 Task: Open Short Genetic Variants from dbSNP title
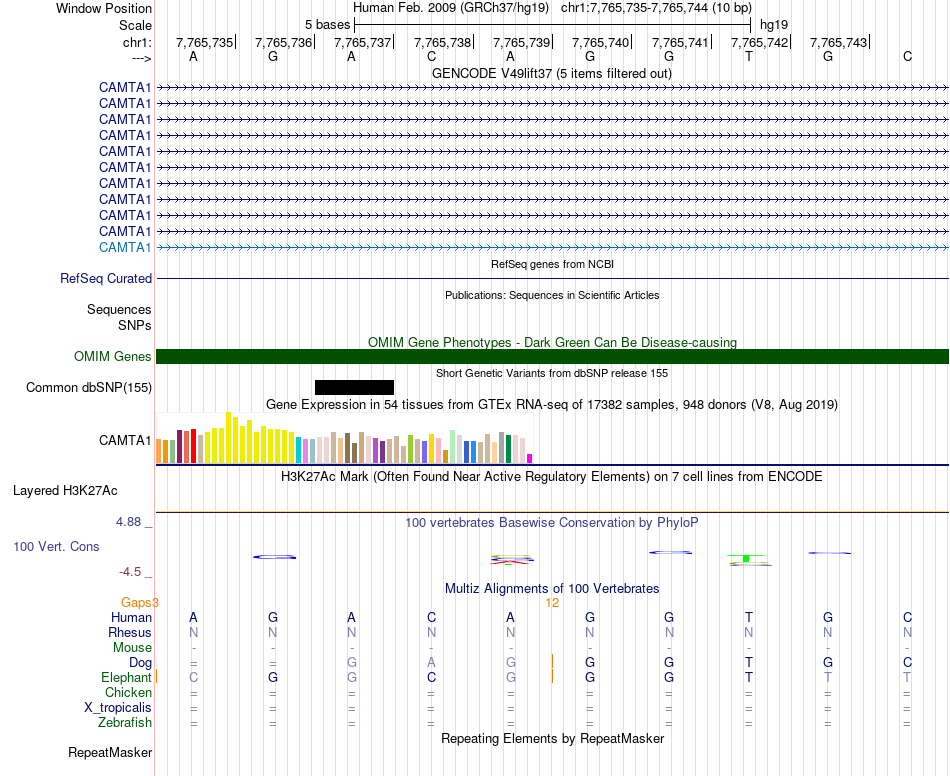click(x=551, y=373)
